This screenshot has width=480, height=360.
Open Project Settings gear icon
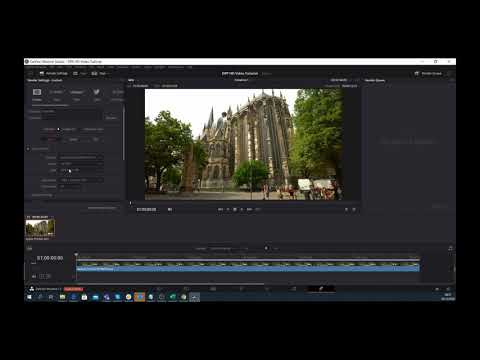(448, 289)
